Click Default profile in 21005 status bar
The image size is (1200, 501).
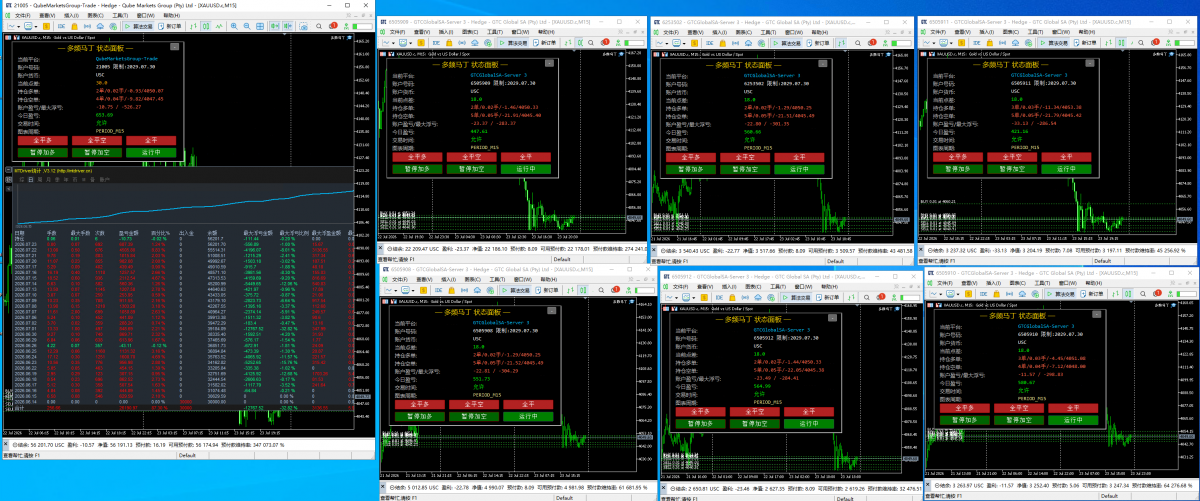click(188, 455)
